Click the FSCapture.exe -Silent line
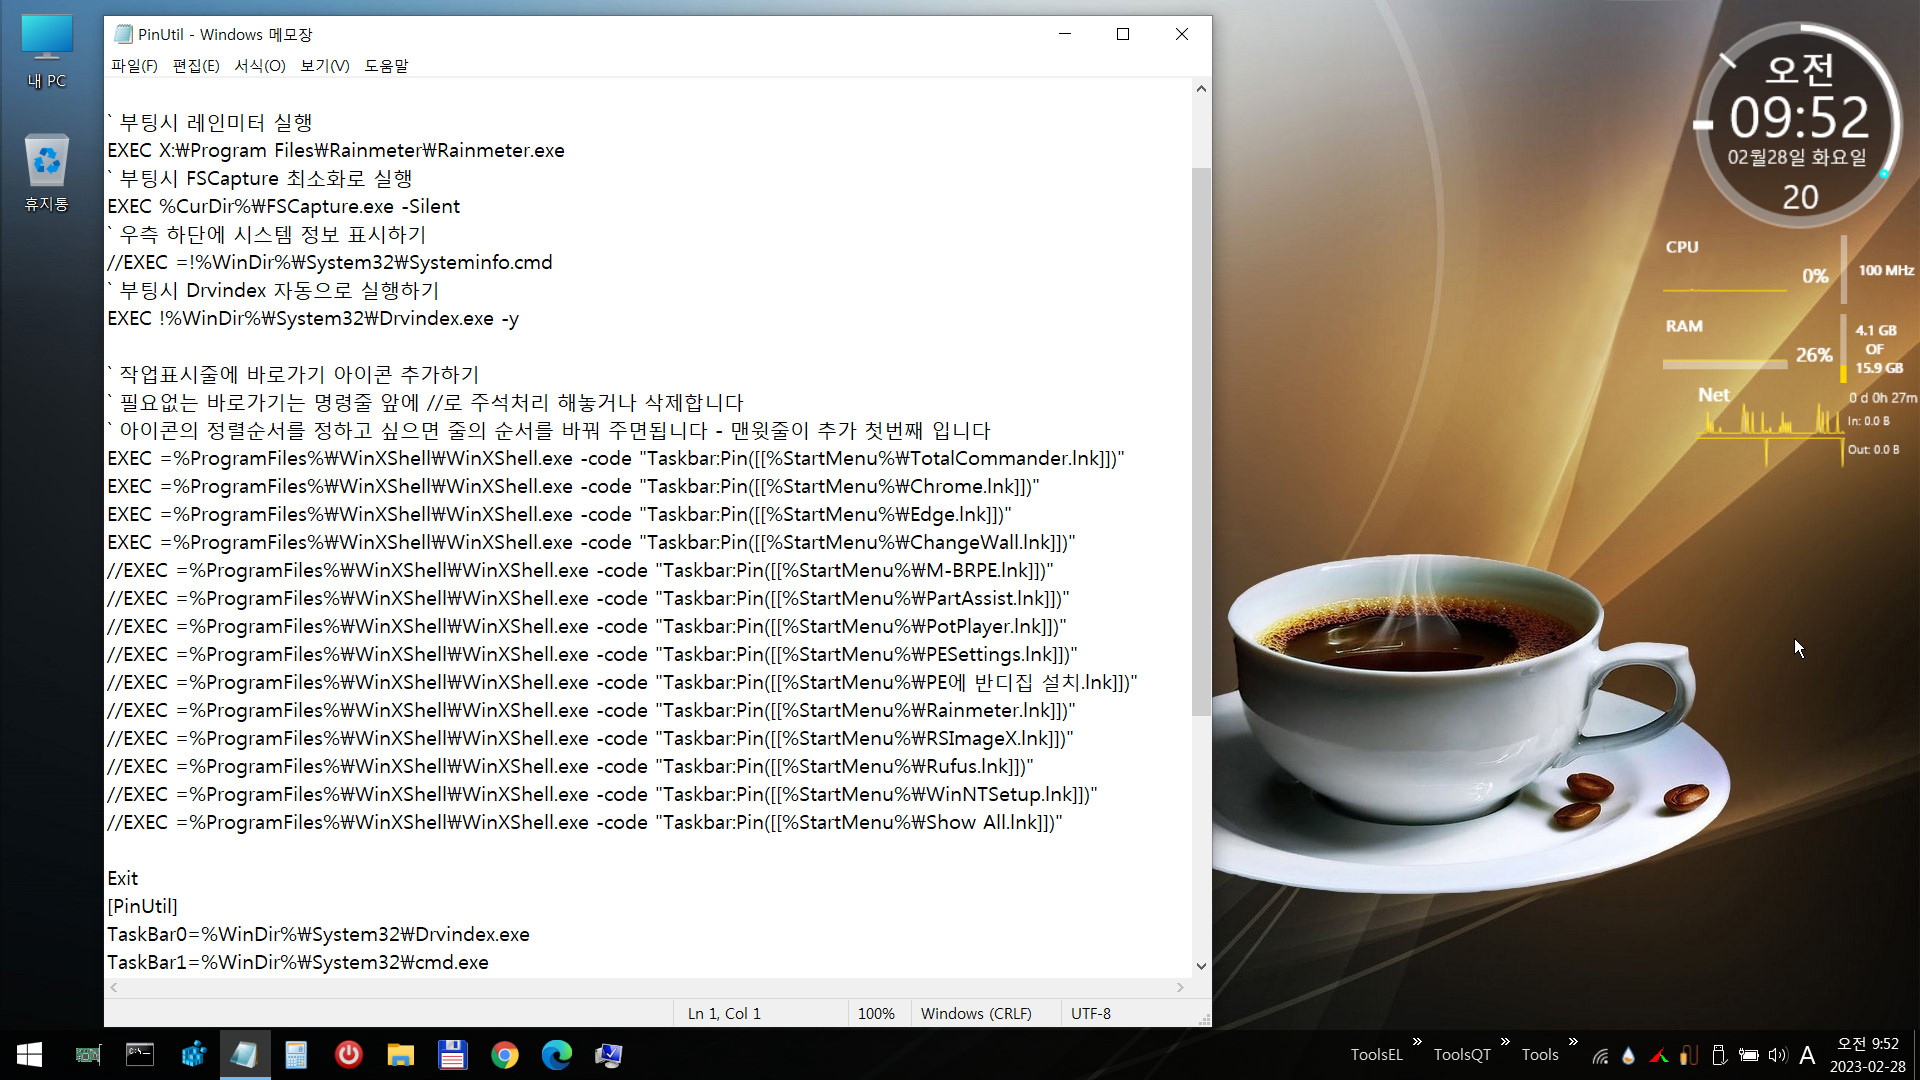 pyautogui.click(x=284, y=207)
